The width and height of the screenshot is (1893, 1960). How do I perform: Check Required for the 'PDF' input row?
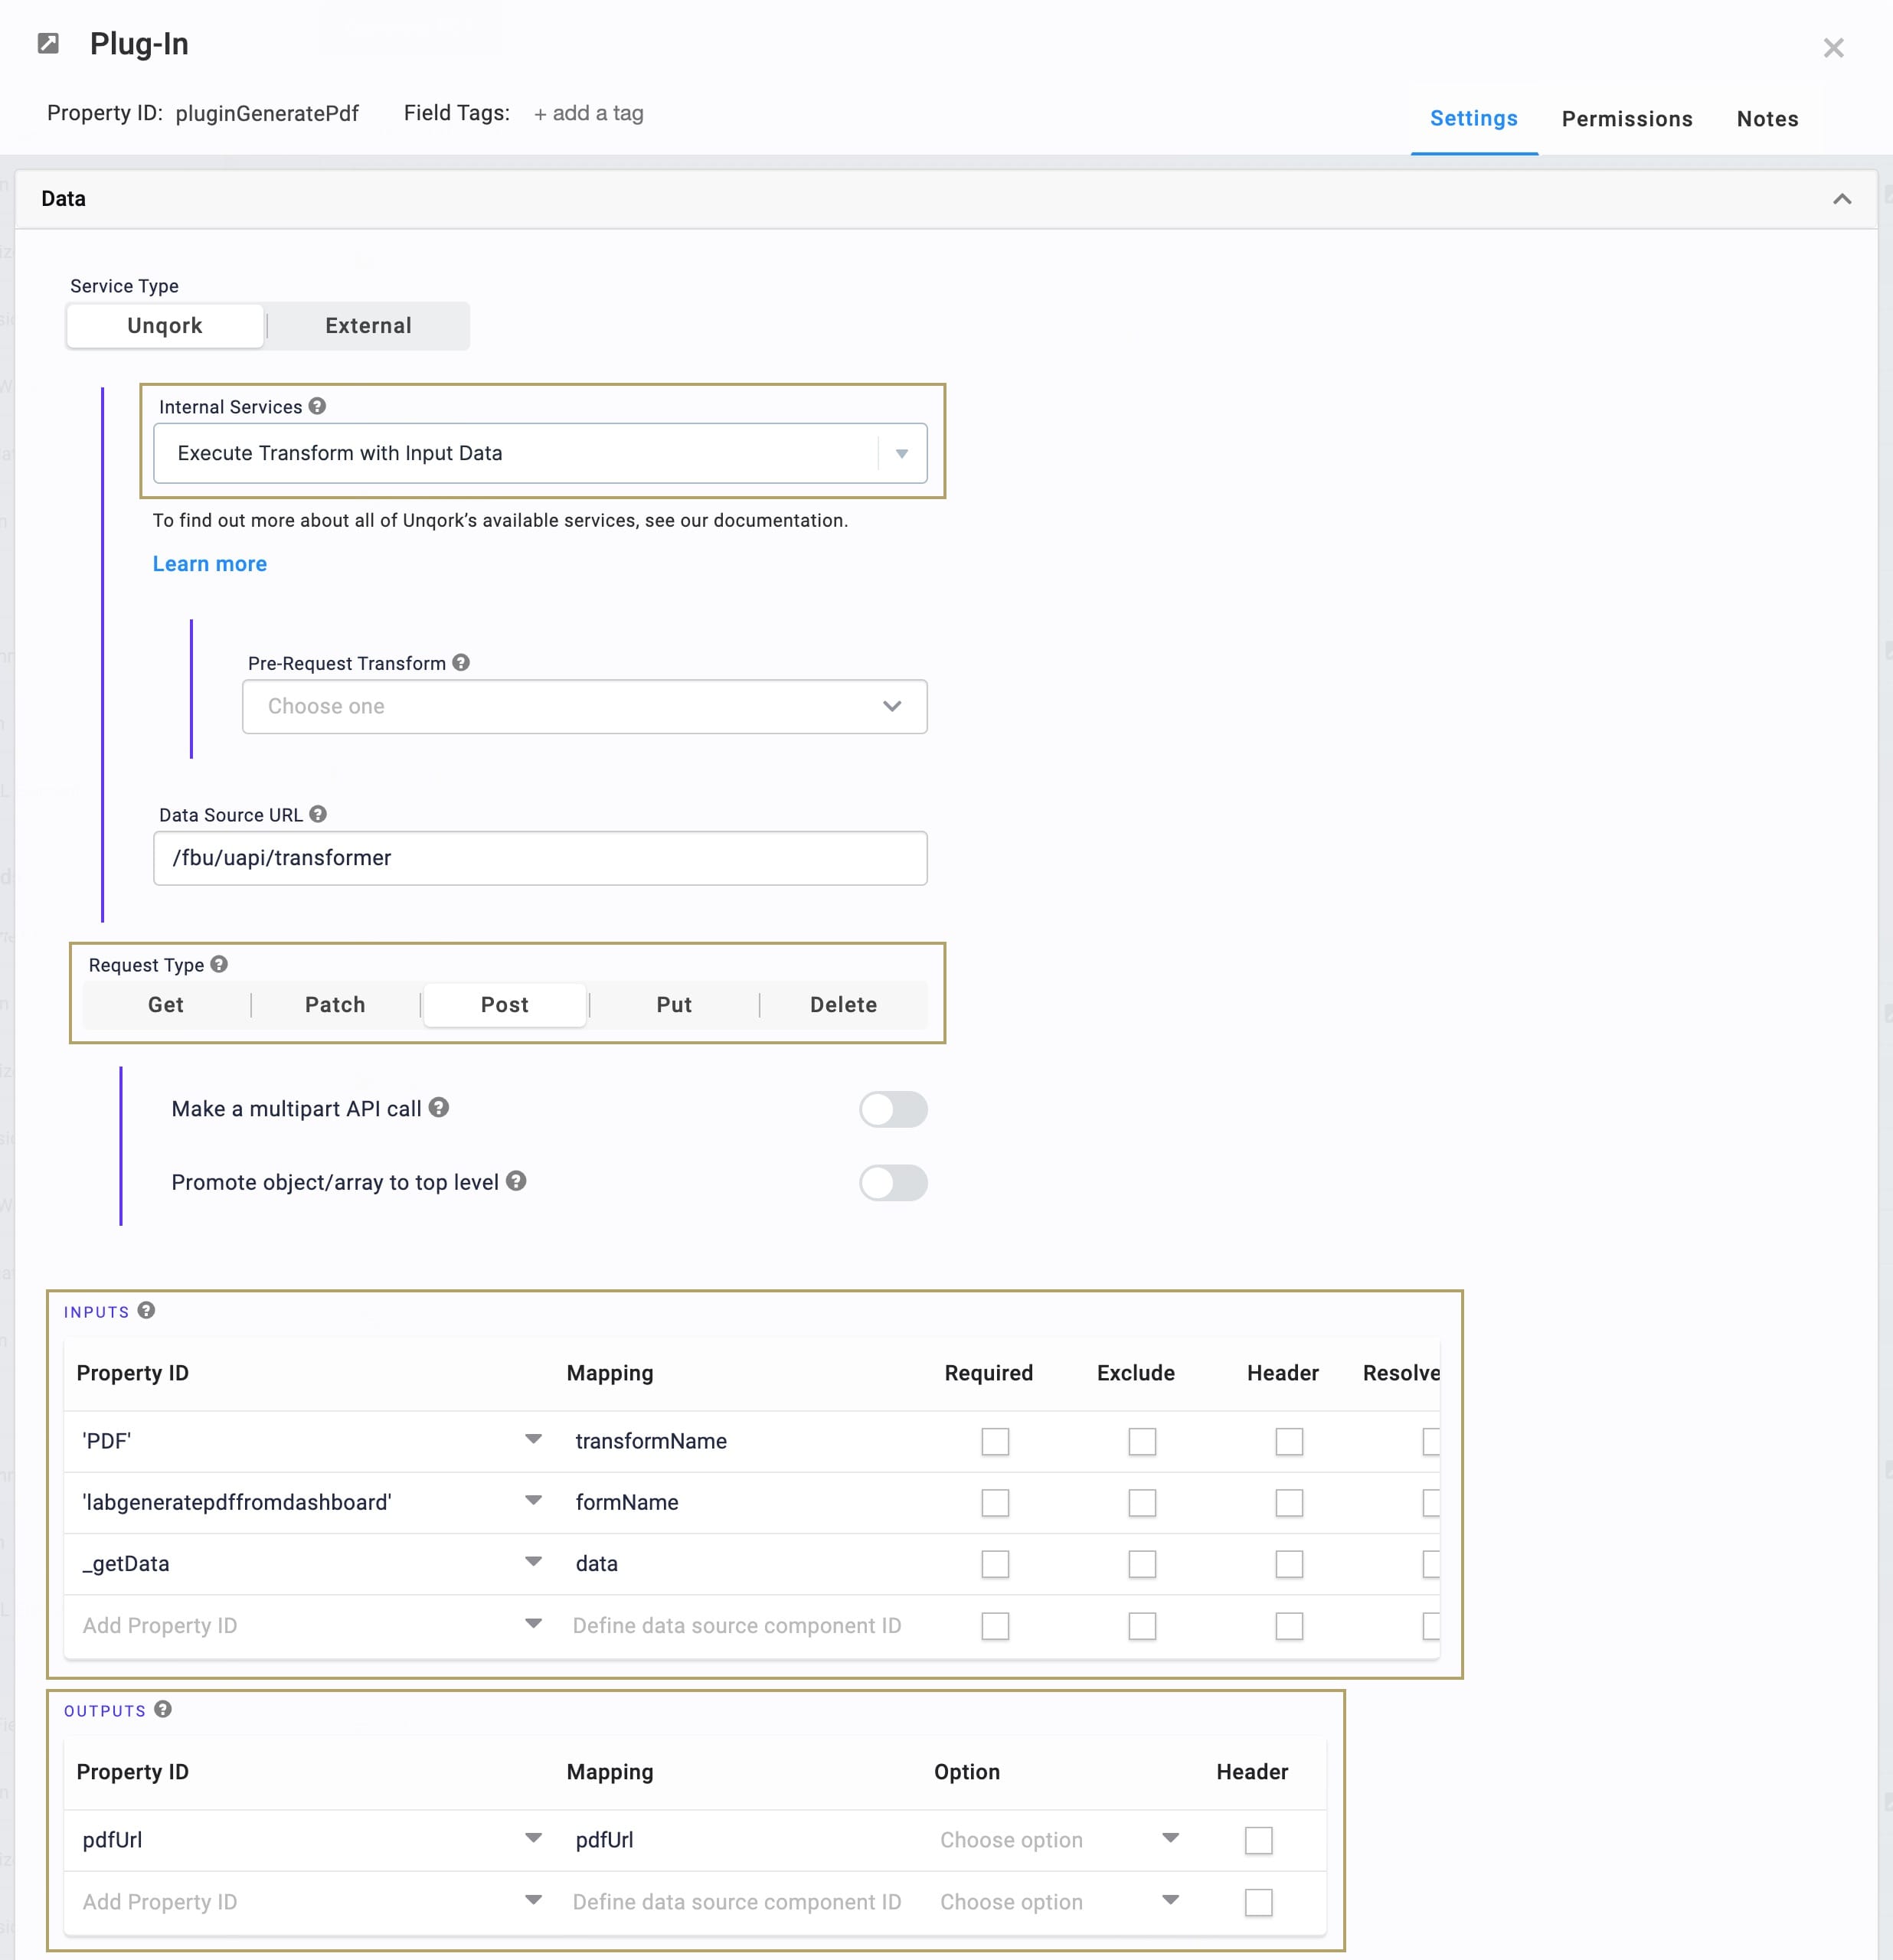995,1441
